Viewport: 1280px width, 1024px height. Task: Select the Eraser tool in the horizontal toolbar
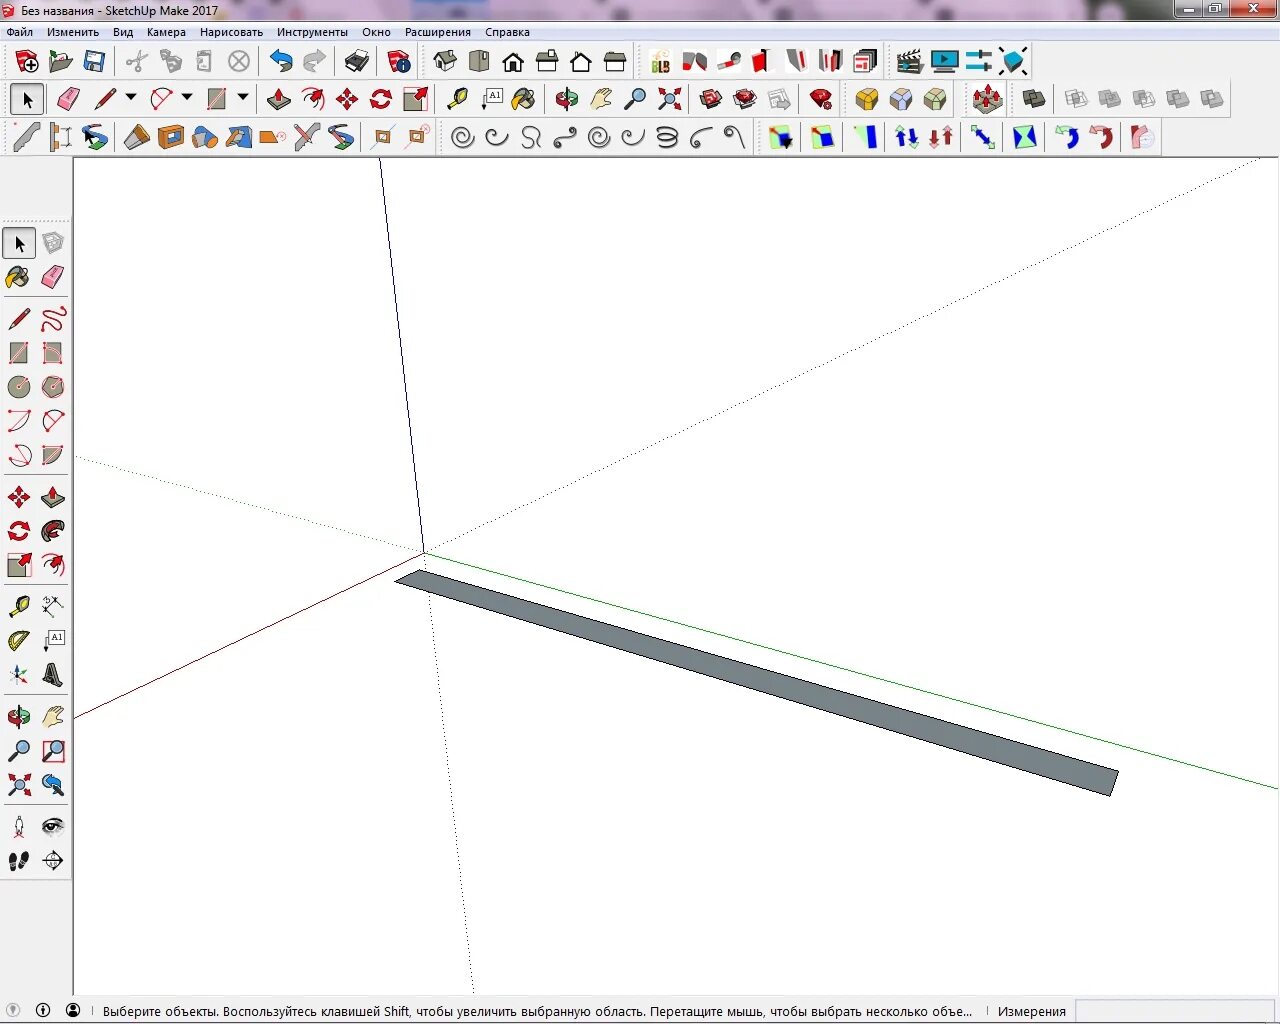tap(69, 99)
